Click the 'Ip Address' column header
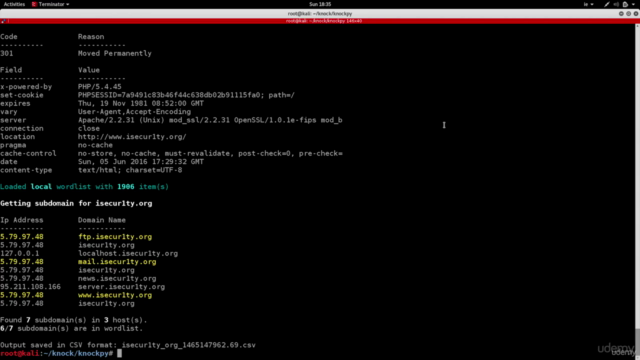Viewport: 640px width, 360px height. 22,220
